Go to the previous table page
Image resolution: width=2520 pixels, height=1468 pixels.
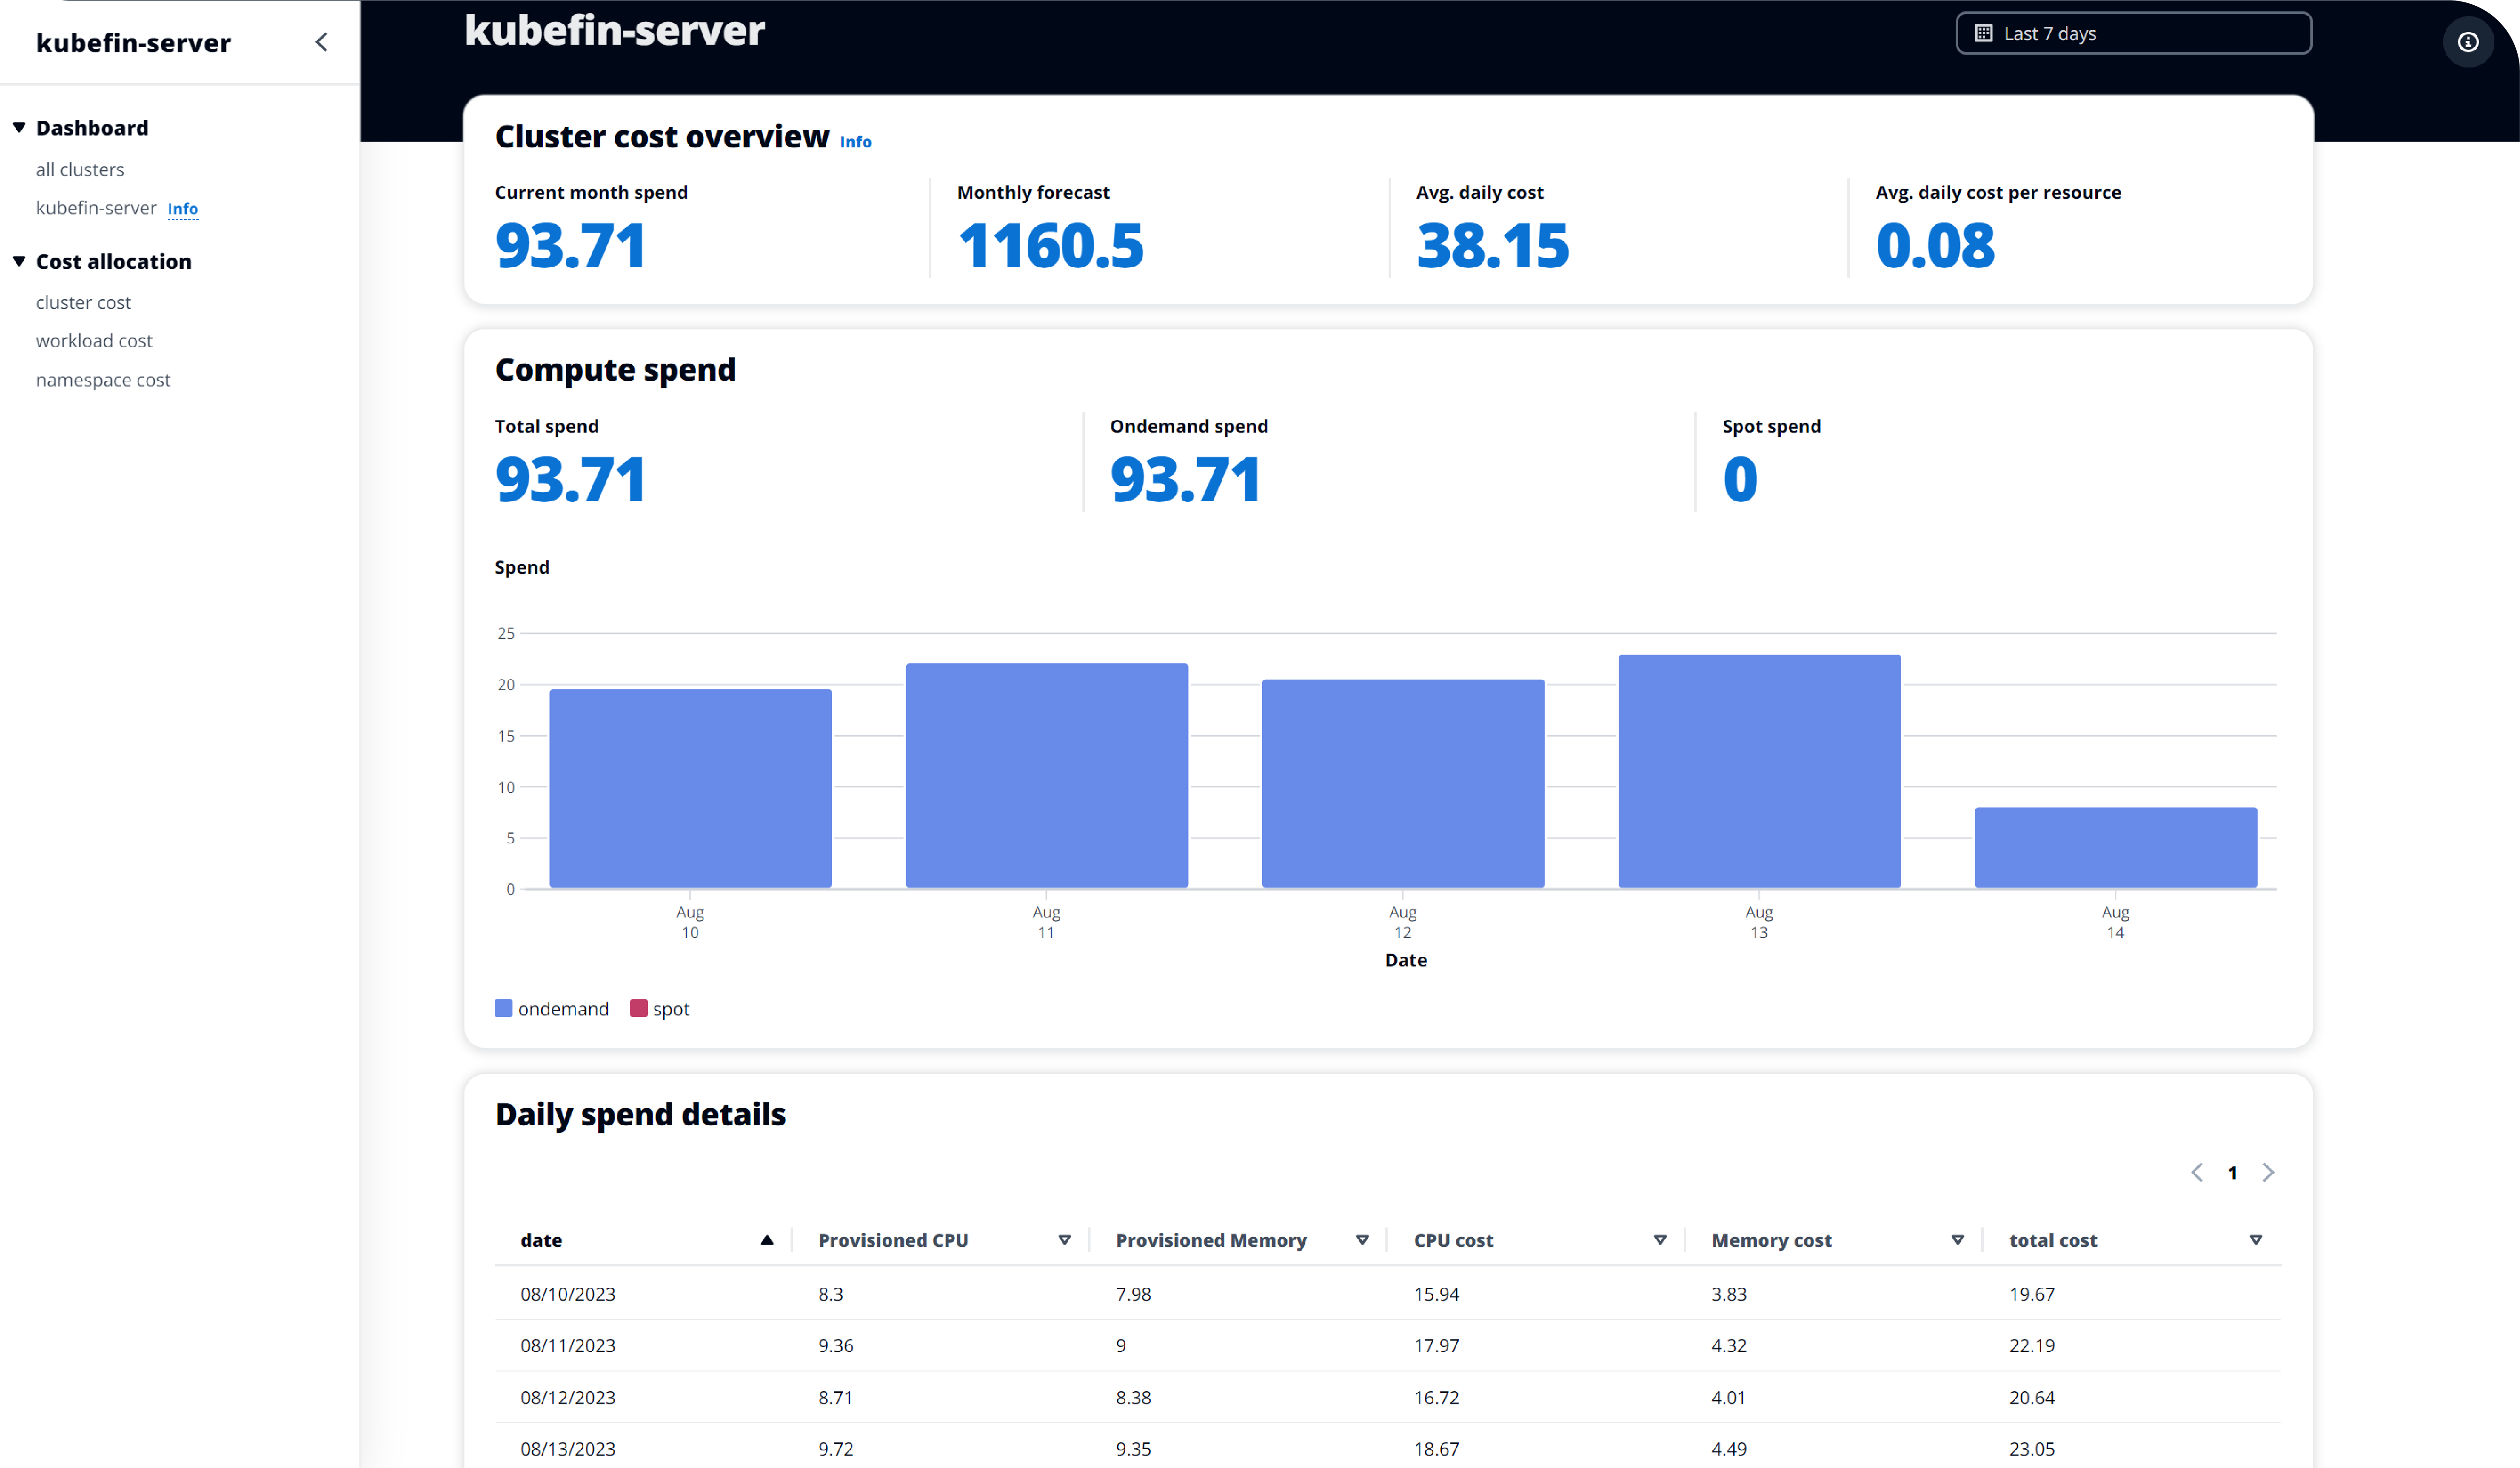click(x=2197, y=1172)
